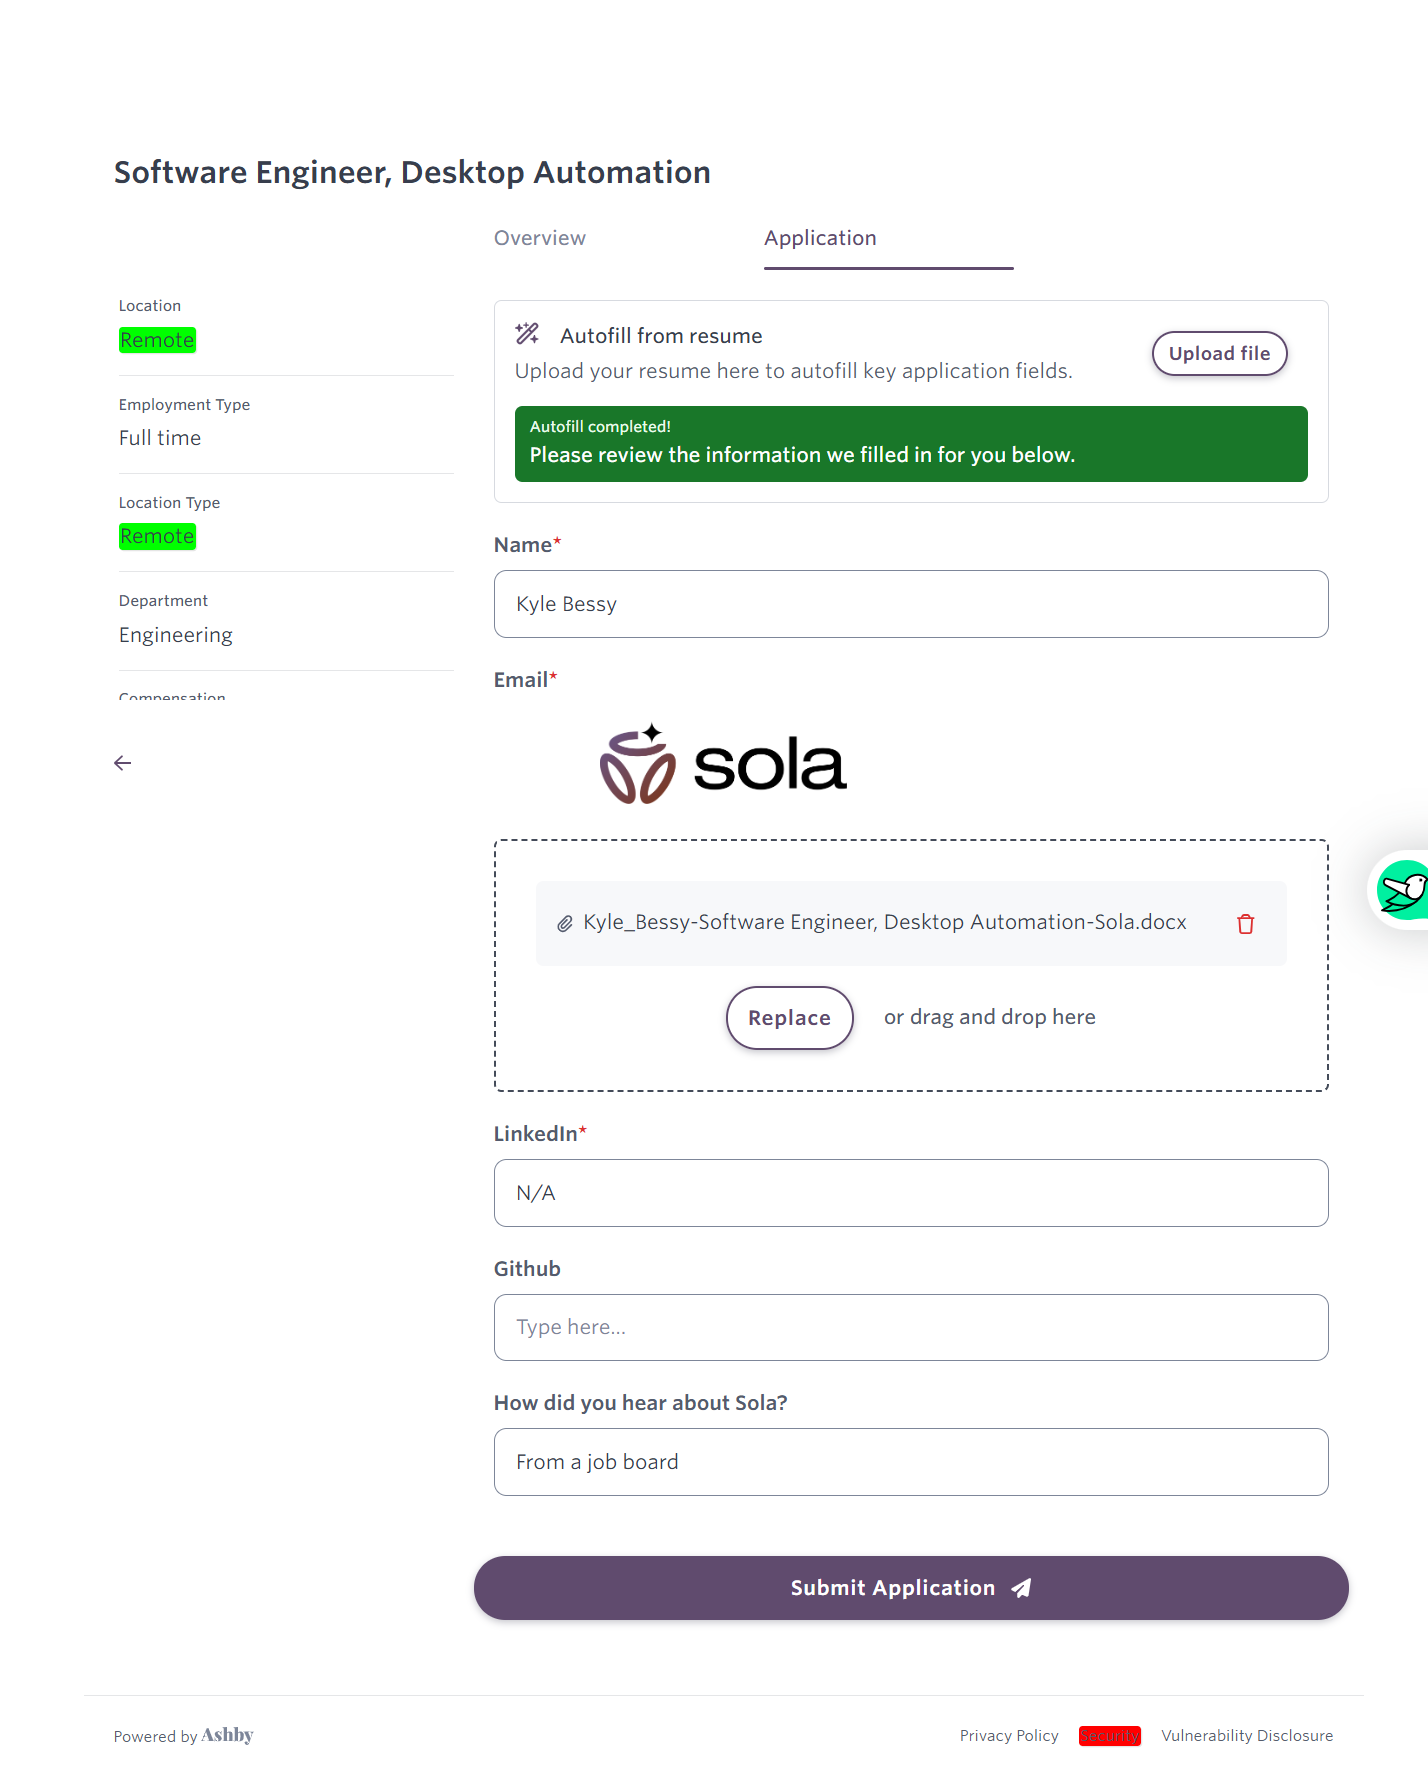Click the autofill magic wand icon
The image size is (1428, 1779).
(527, 334)
